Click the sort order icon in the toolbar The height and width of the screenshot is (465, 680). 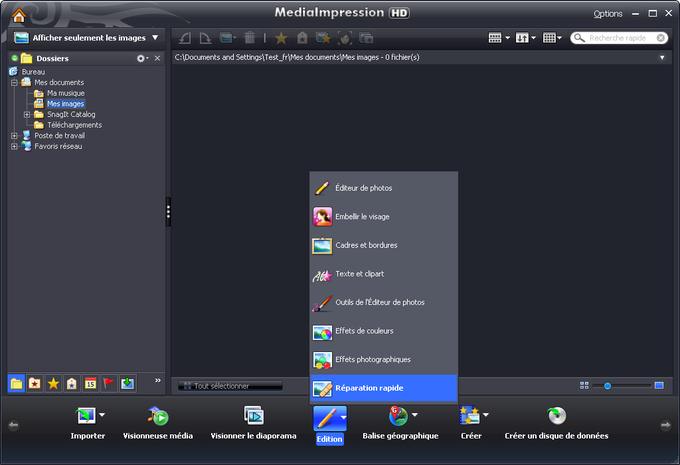click(x=522, y=38)
